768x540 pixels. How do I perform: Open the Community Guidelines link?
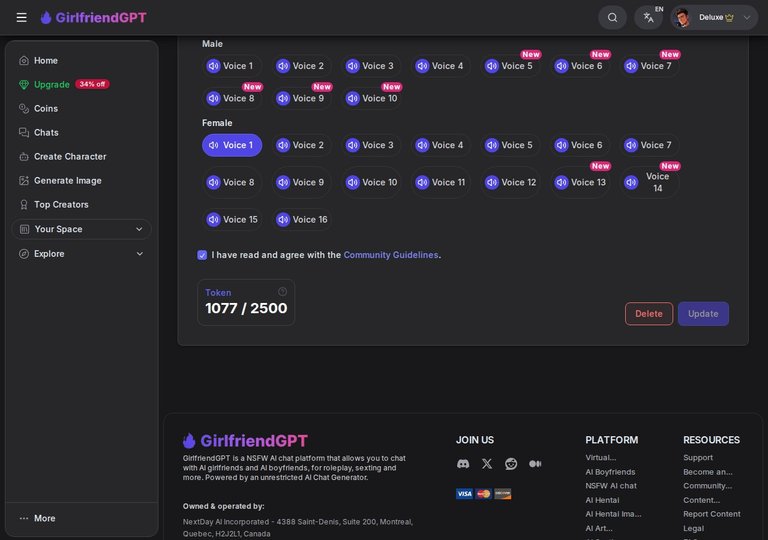point(390,255)
